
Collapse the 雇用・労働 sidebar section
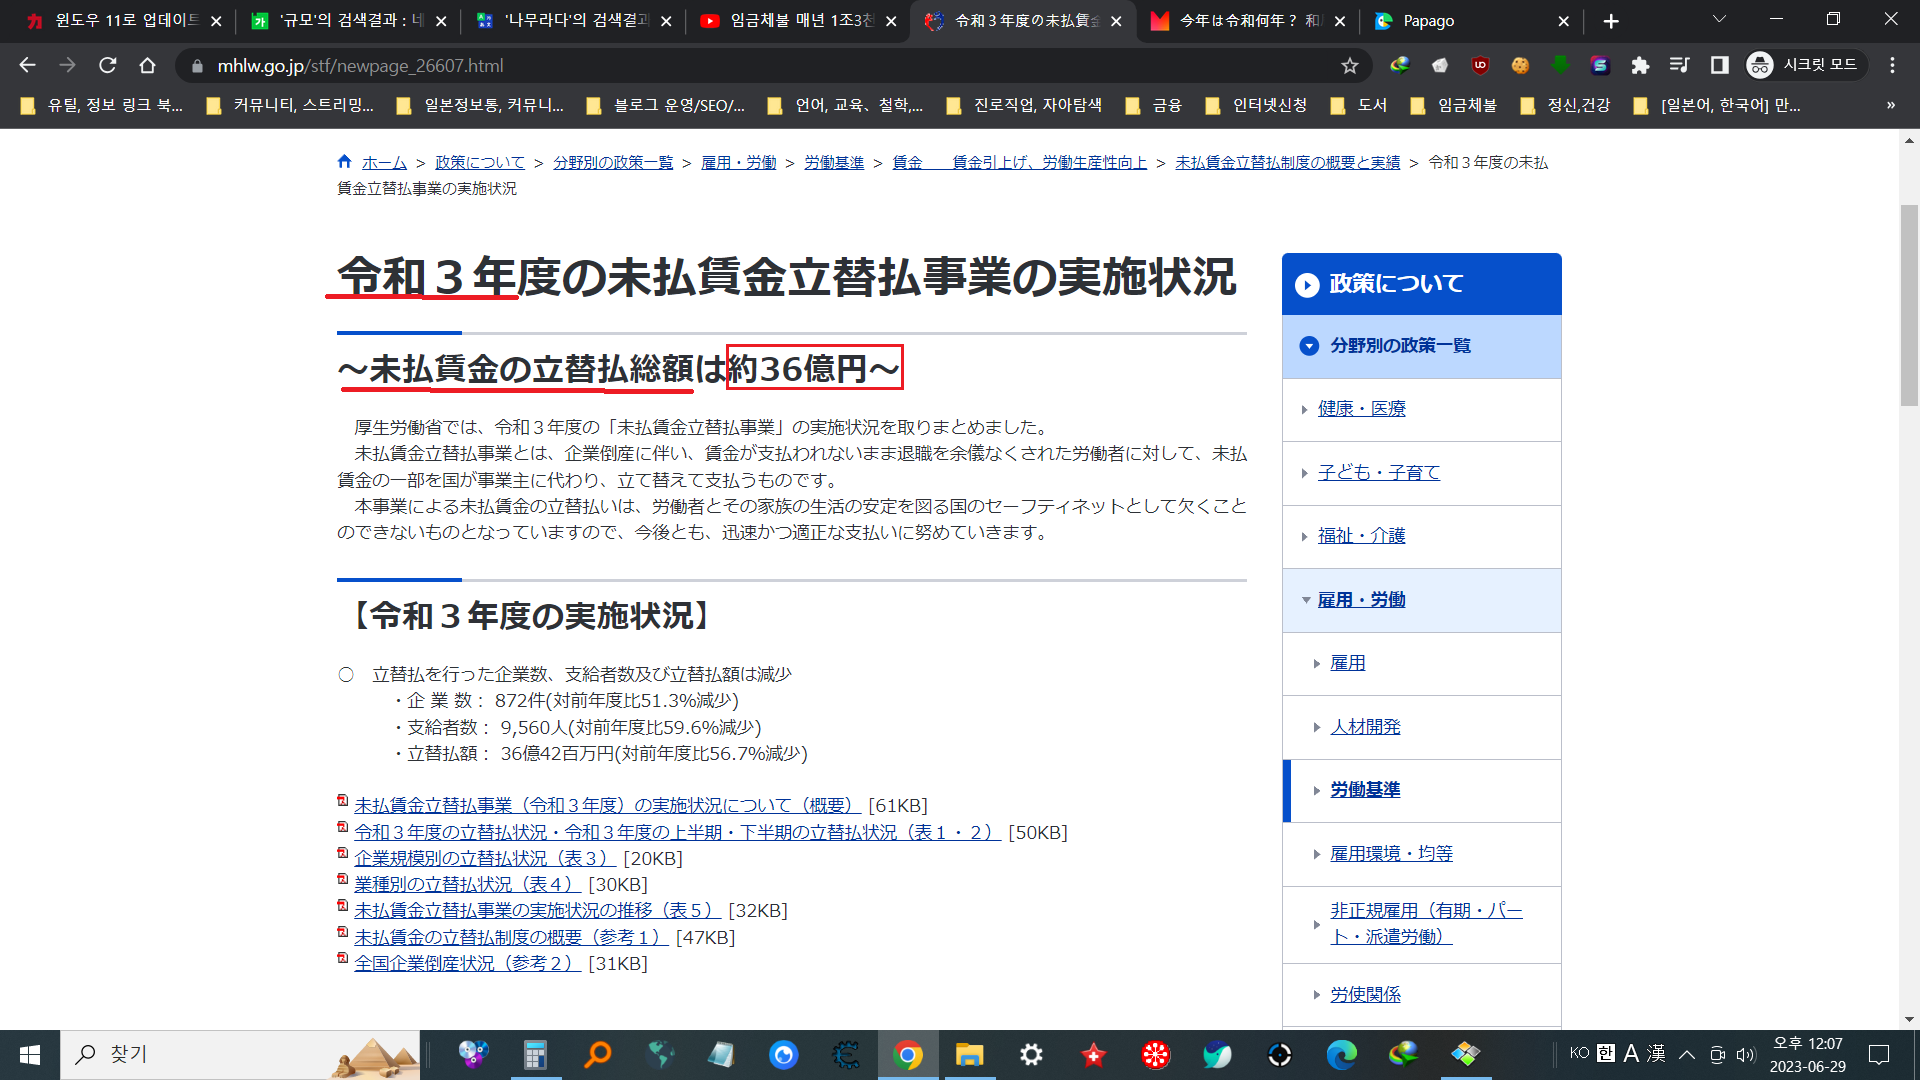tap(1306, 600)
